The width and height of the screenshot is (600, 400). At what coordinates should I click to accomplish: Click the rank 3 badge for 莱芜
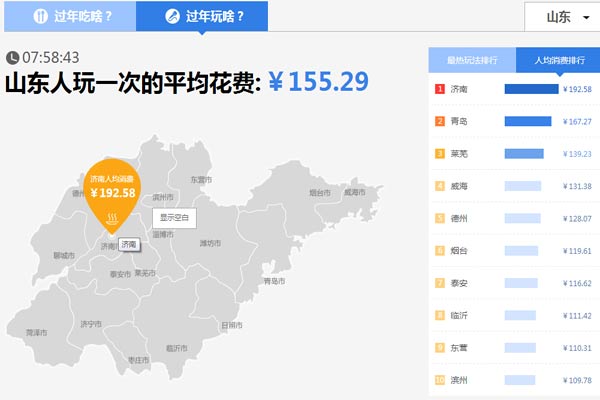tap(439, 154)
